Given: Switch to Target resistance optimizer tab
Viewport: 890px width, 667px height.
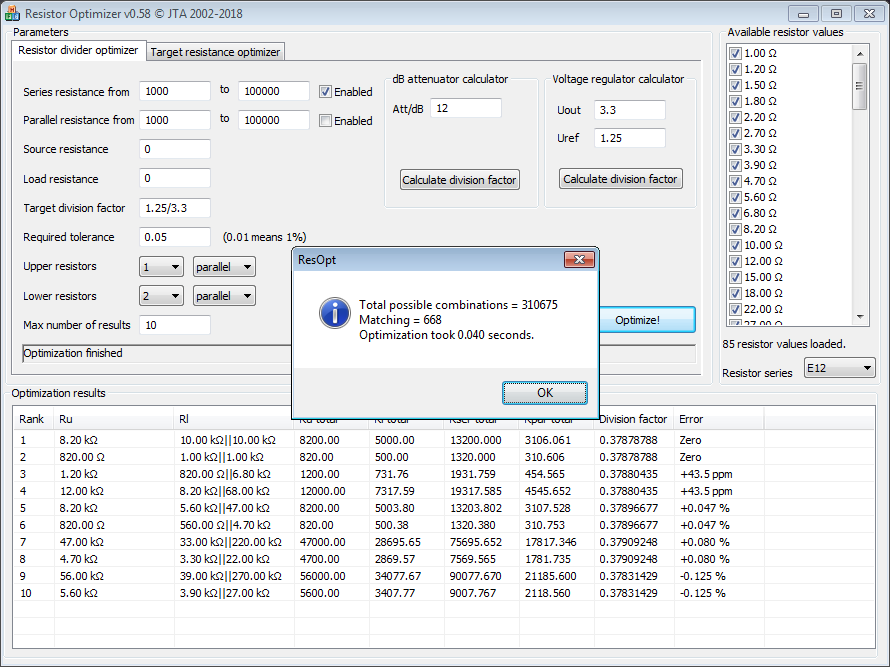Looking at the screenshot, I should 216,52.
